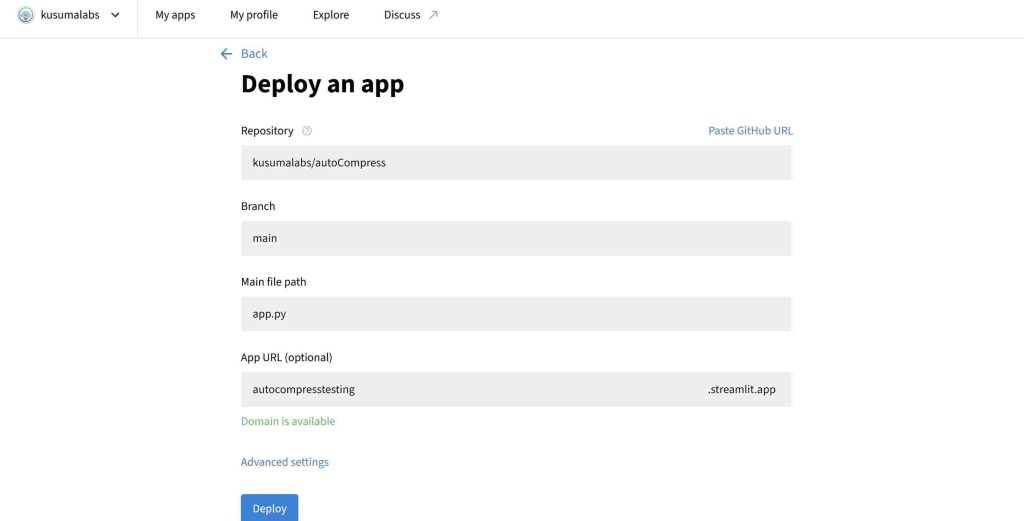The image size is (1024, 521).
Task: Open the My apps tab
Action: [175, 15]
